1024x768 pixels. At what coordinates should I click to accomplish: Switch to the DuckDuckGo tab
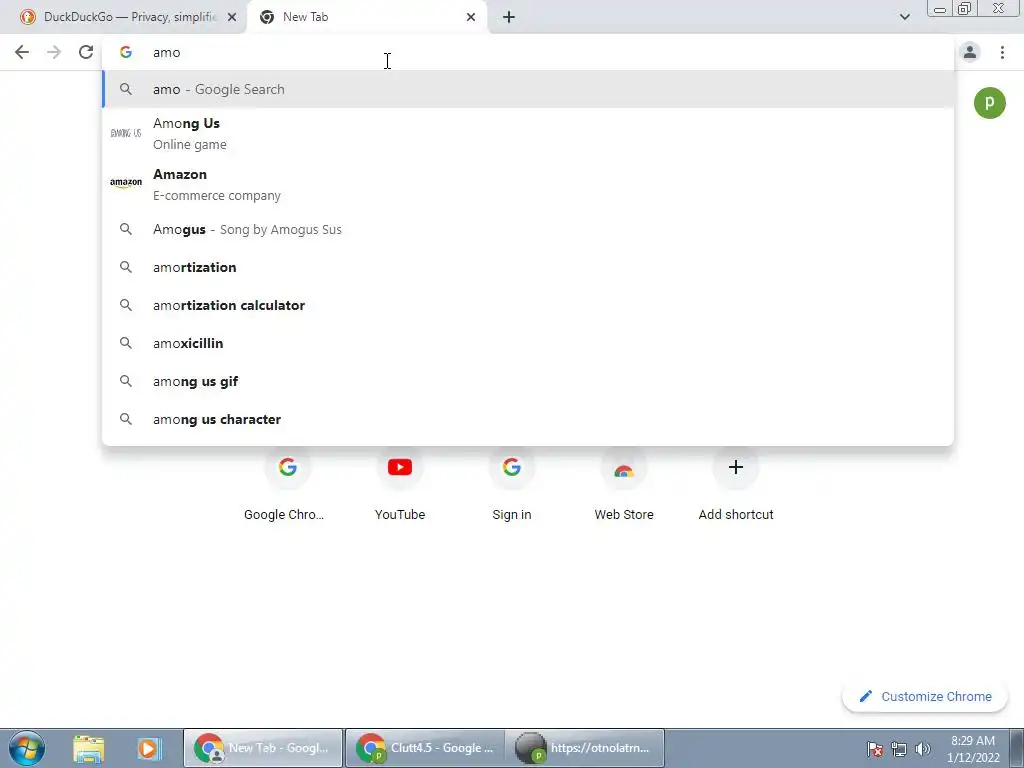pyautogui.click(x=128, y=17)
